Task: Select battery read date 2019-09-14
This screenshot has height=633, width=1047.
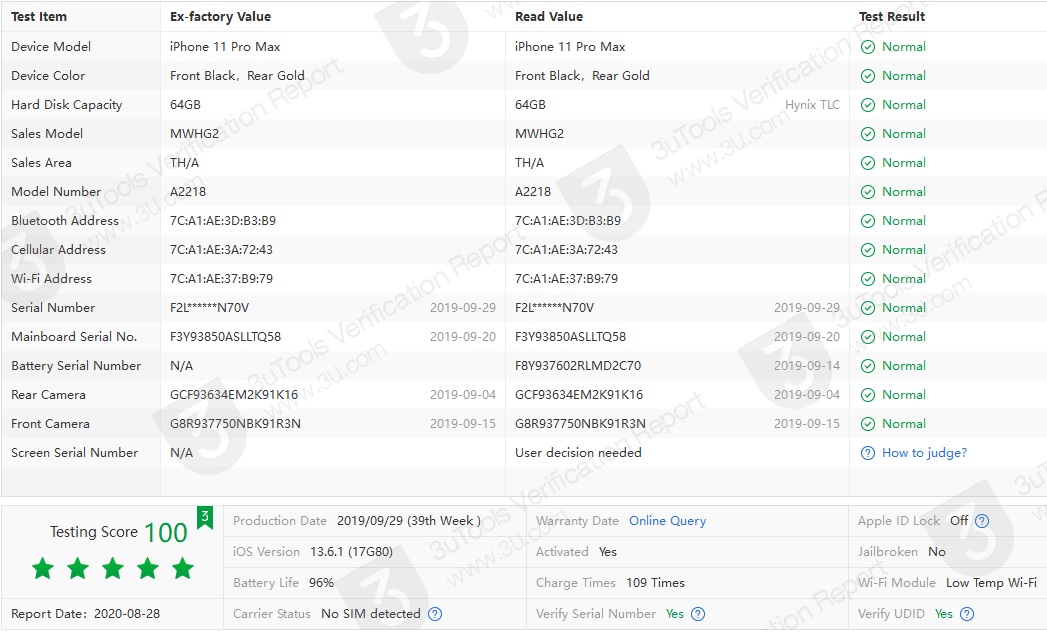Action: coord(807,366)
